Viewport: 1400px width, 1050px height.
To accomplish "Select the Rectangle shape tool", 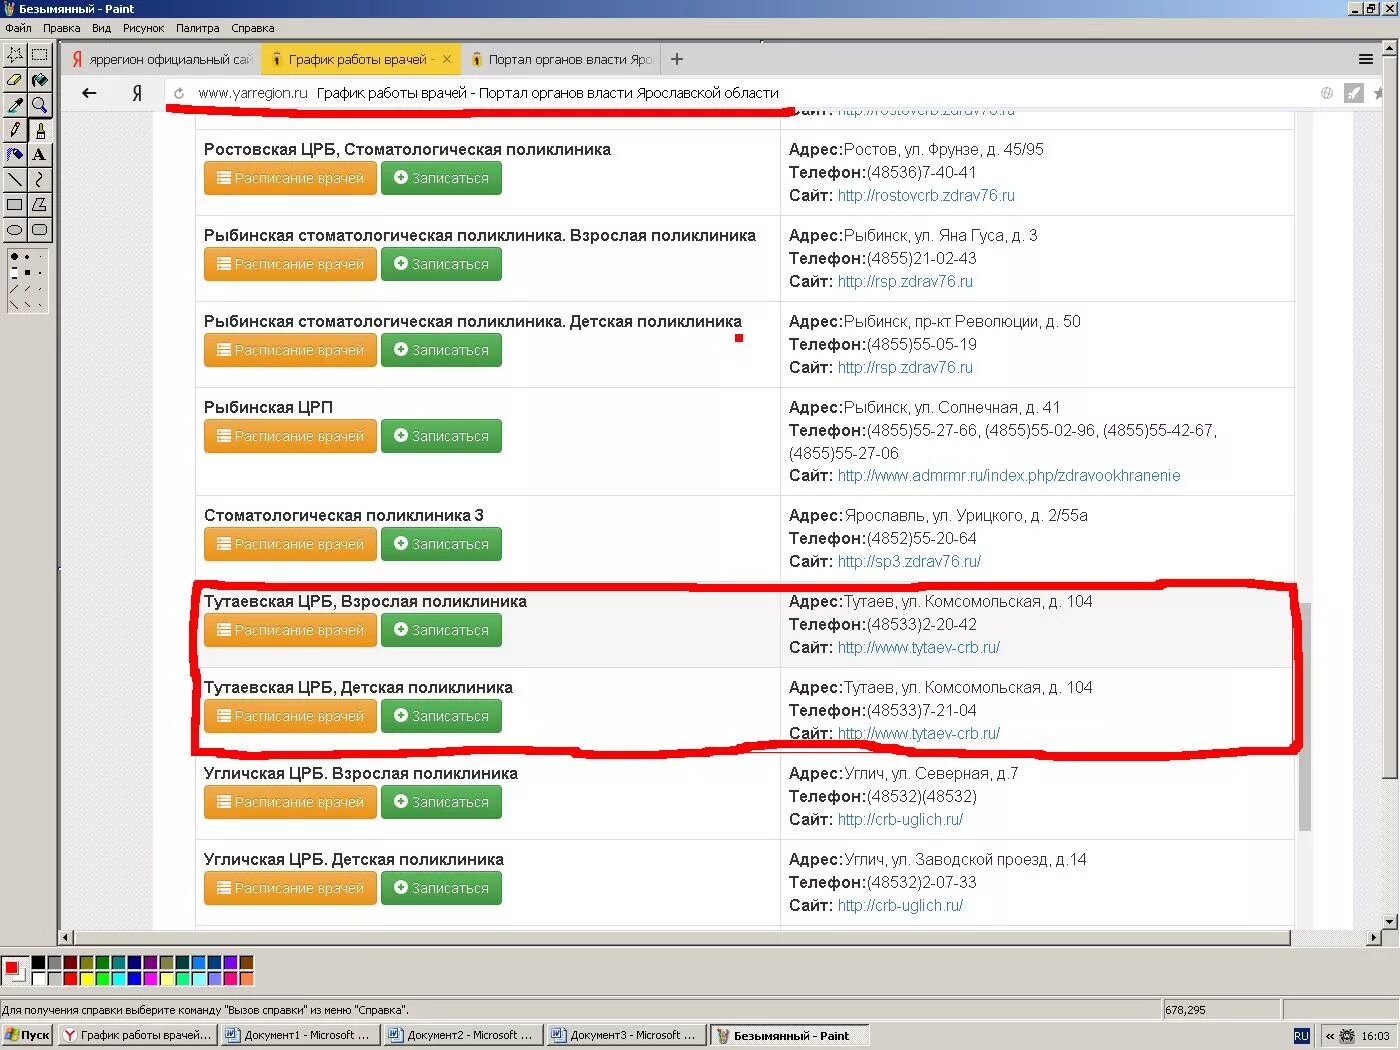I will [x=15, y=204].
